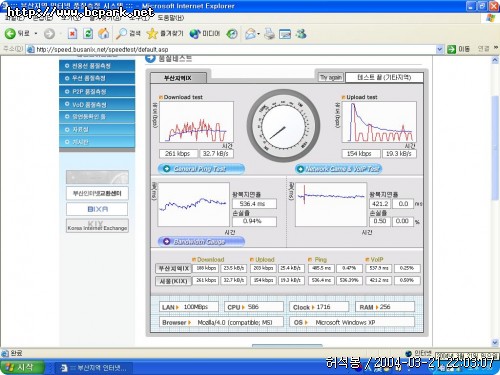
Task: Click the 테스트 끝 (기타지역) status field
Action: click(384, 77)
